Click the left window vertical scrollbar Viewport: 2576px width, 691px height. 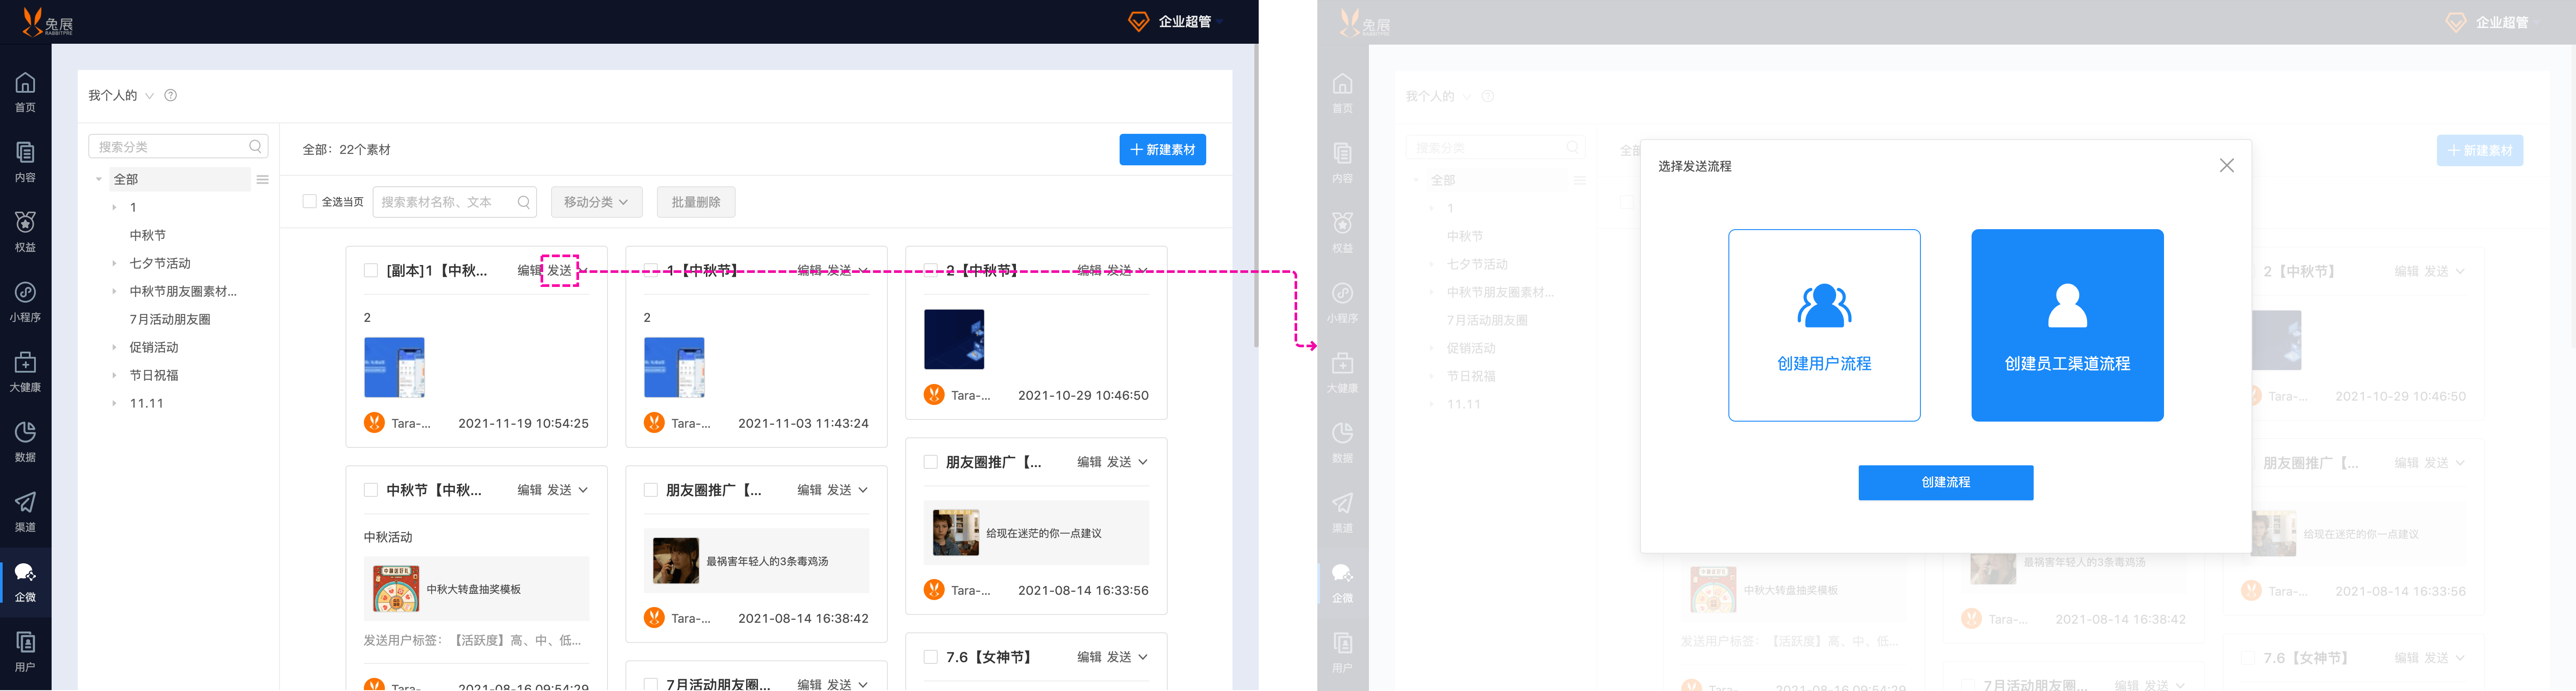(1256, 195)
